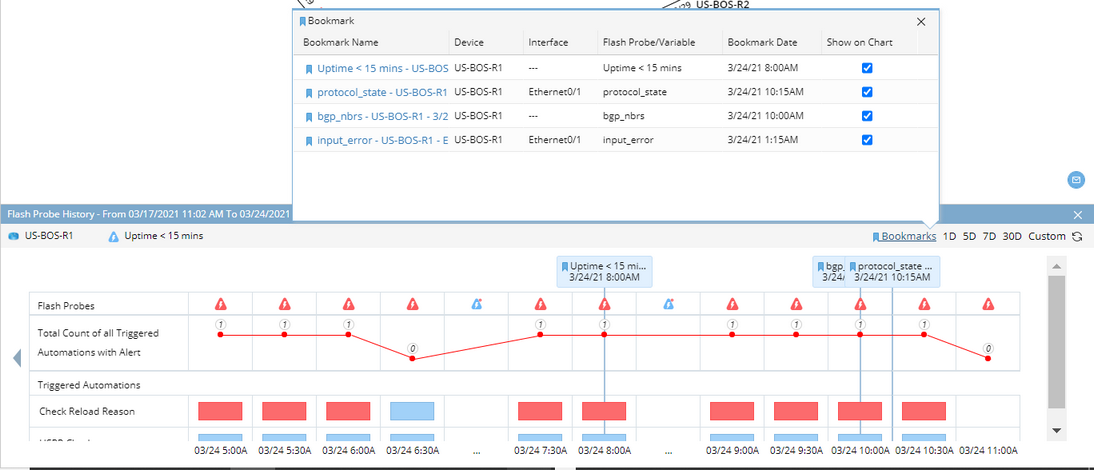The width and height of the screenshot is (1094, 470).
Task: Click the blue mail icon at right edge
Action: point(1076,180)
